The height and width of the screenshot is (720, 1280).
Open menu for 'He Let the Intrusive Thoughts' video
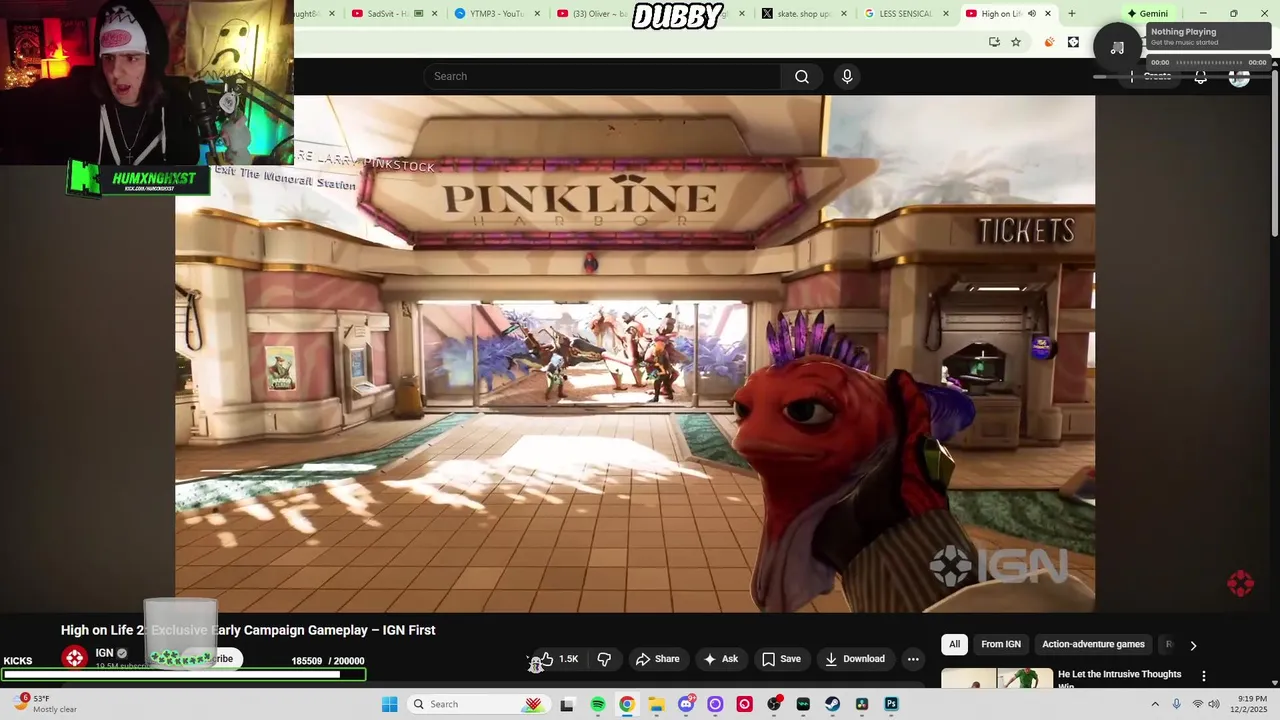(1204, 676)
